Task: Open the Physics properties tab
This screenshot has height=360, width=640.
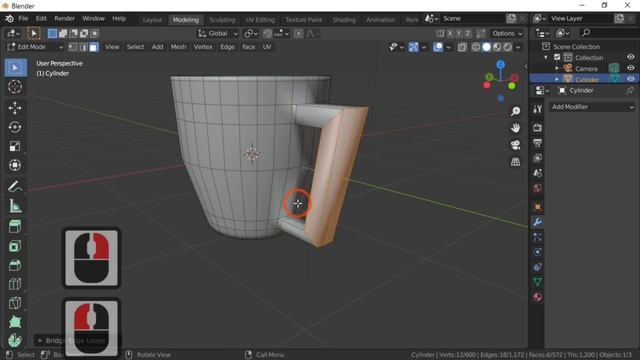Action: [538, 252]
